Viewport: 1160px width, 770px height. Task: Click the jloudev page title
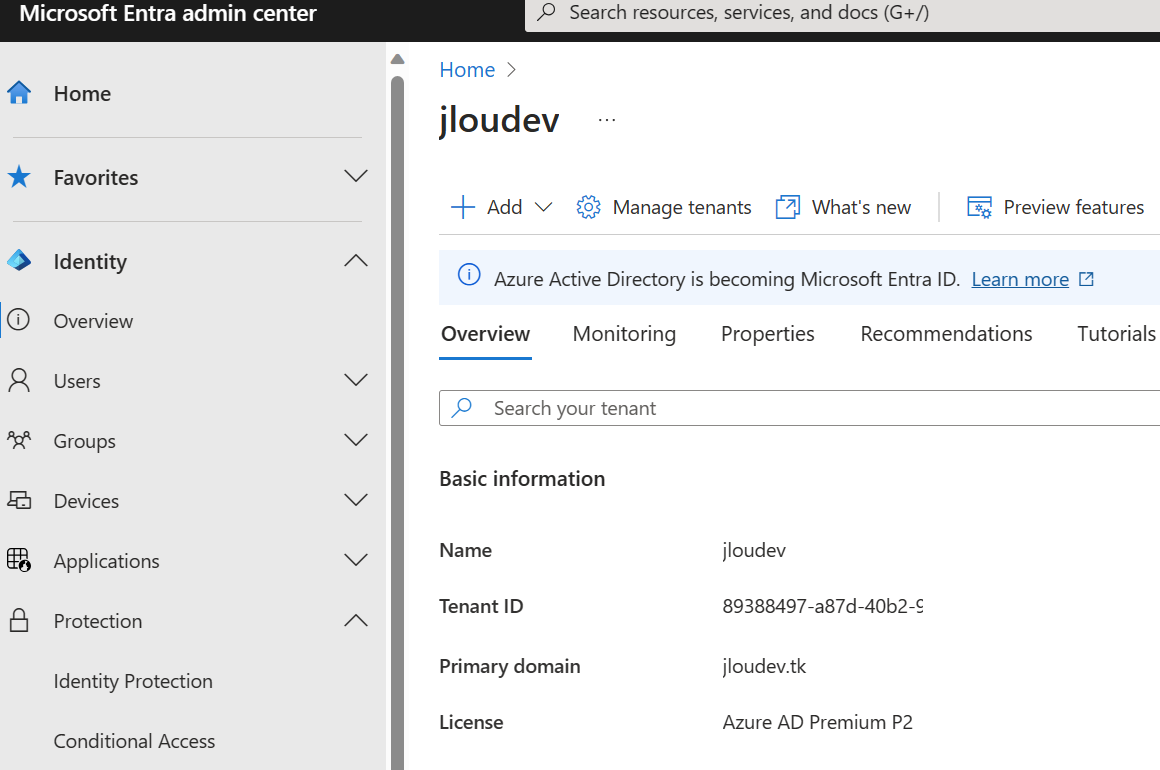[x=499, y=119]
